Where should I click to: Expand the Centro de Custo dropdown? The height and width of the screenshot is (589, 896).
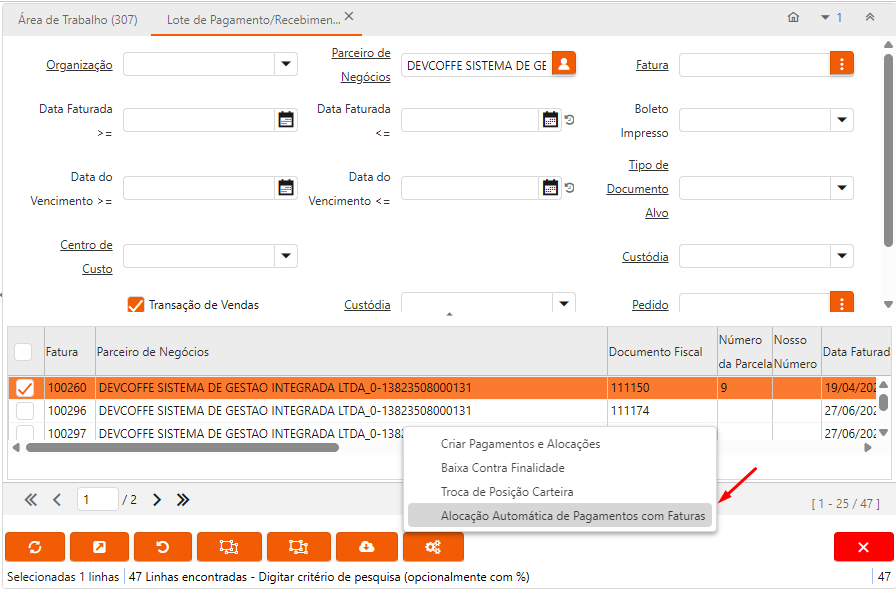pos(286,256)
